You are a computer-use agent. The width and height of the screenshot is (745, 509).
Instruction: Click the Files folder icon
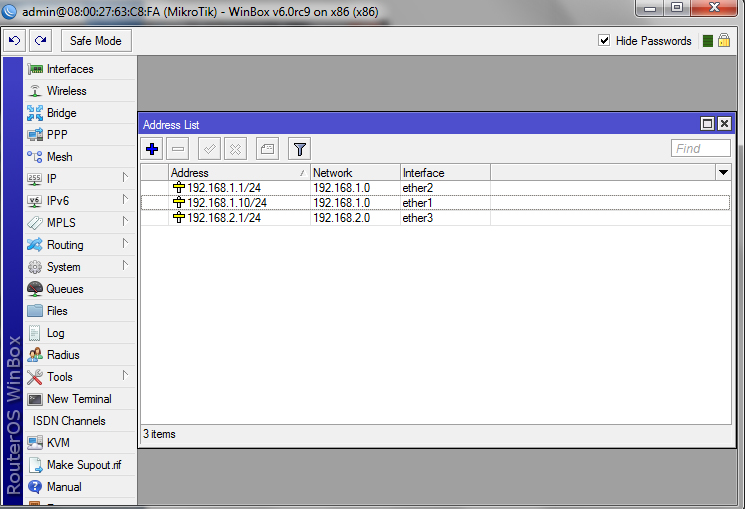coord(35,311)
